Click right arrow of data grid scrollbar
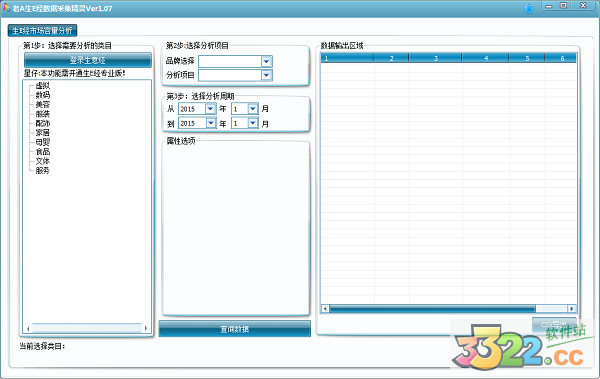The height and width of the screenshot is (379, 600). (572, 309)
